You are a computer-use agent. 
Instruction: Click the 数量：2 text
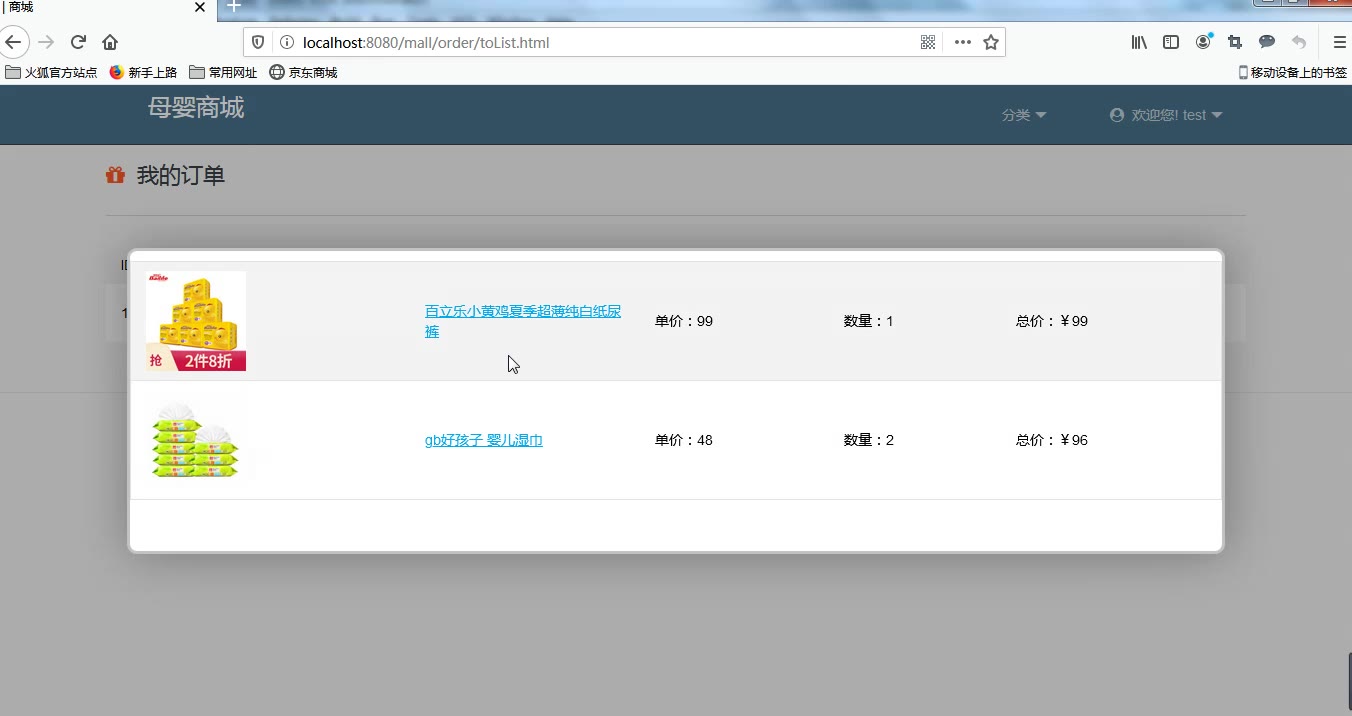(869, 440)
